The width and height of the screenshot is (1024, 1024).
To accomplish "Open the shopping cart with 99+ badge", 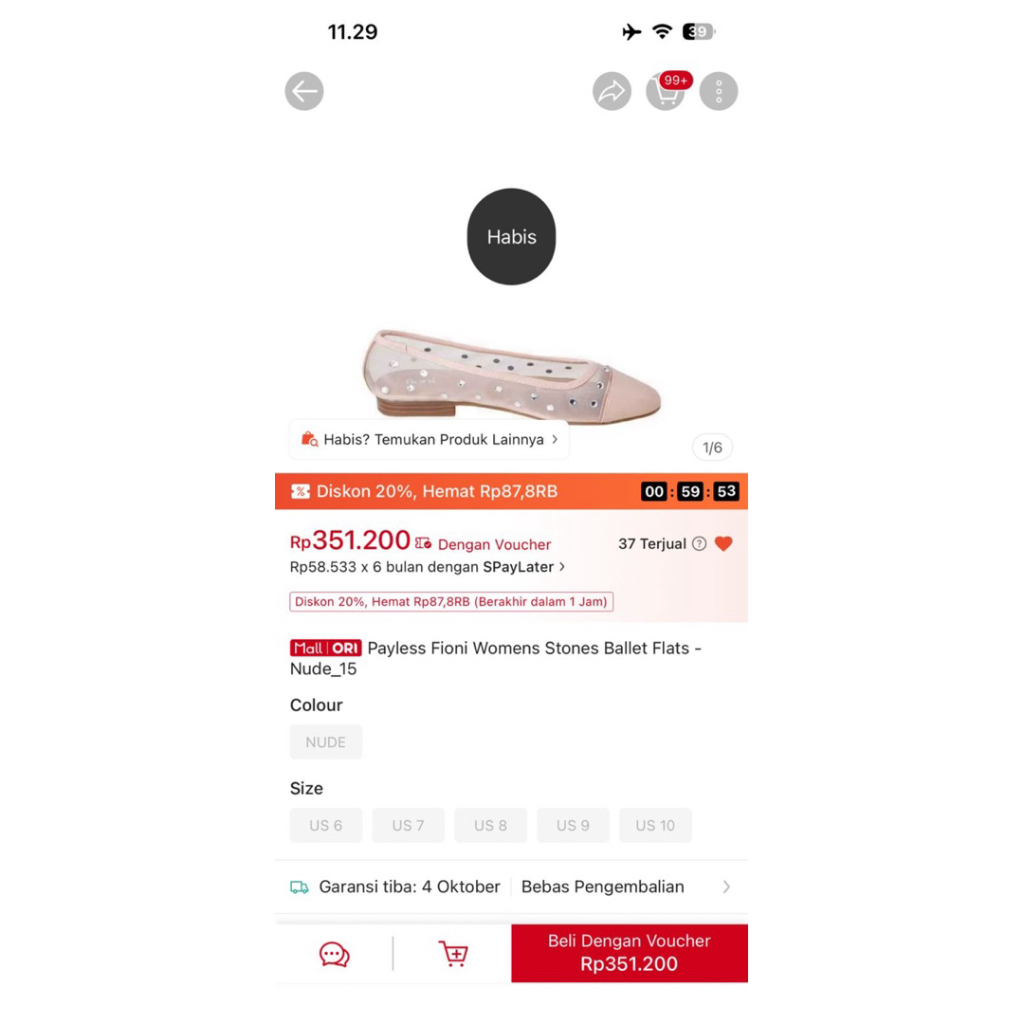I will (666, 91).
